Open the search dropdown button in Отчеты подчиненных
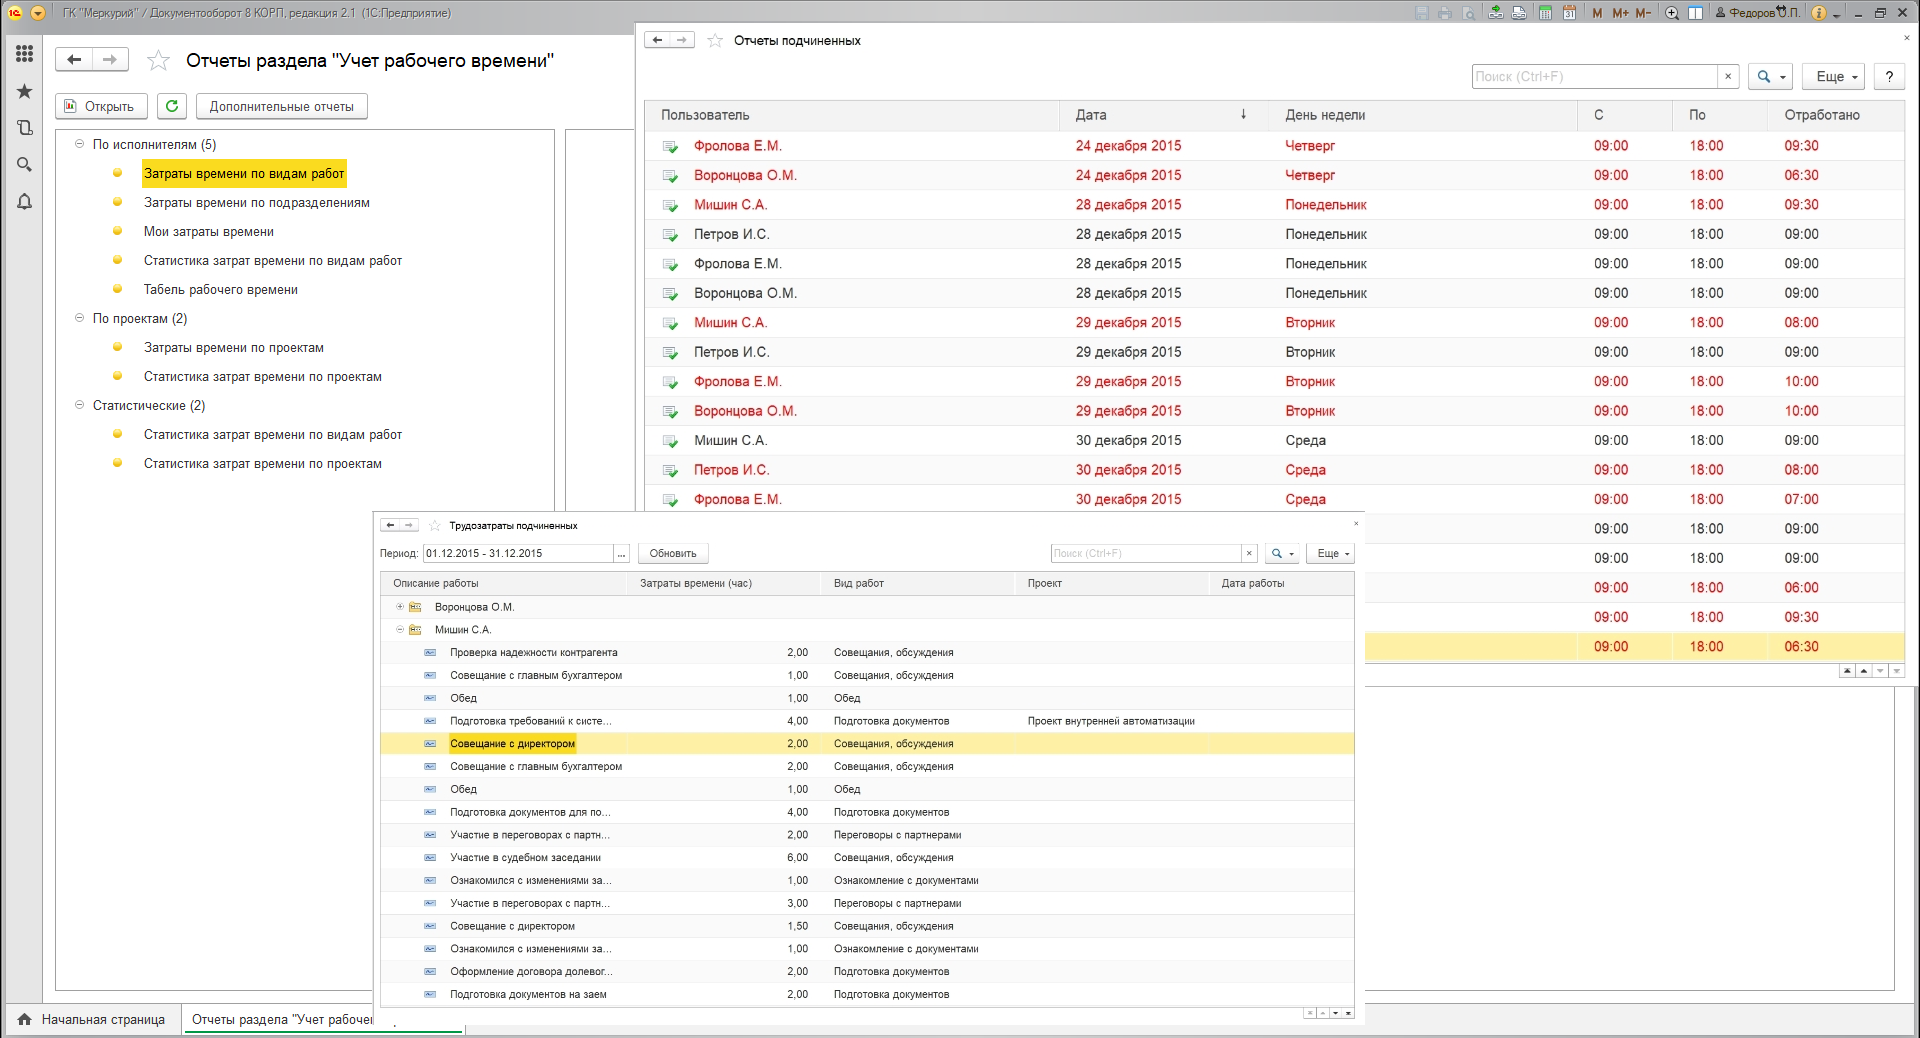 [x=1770, y=77]
